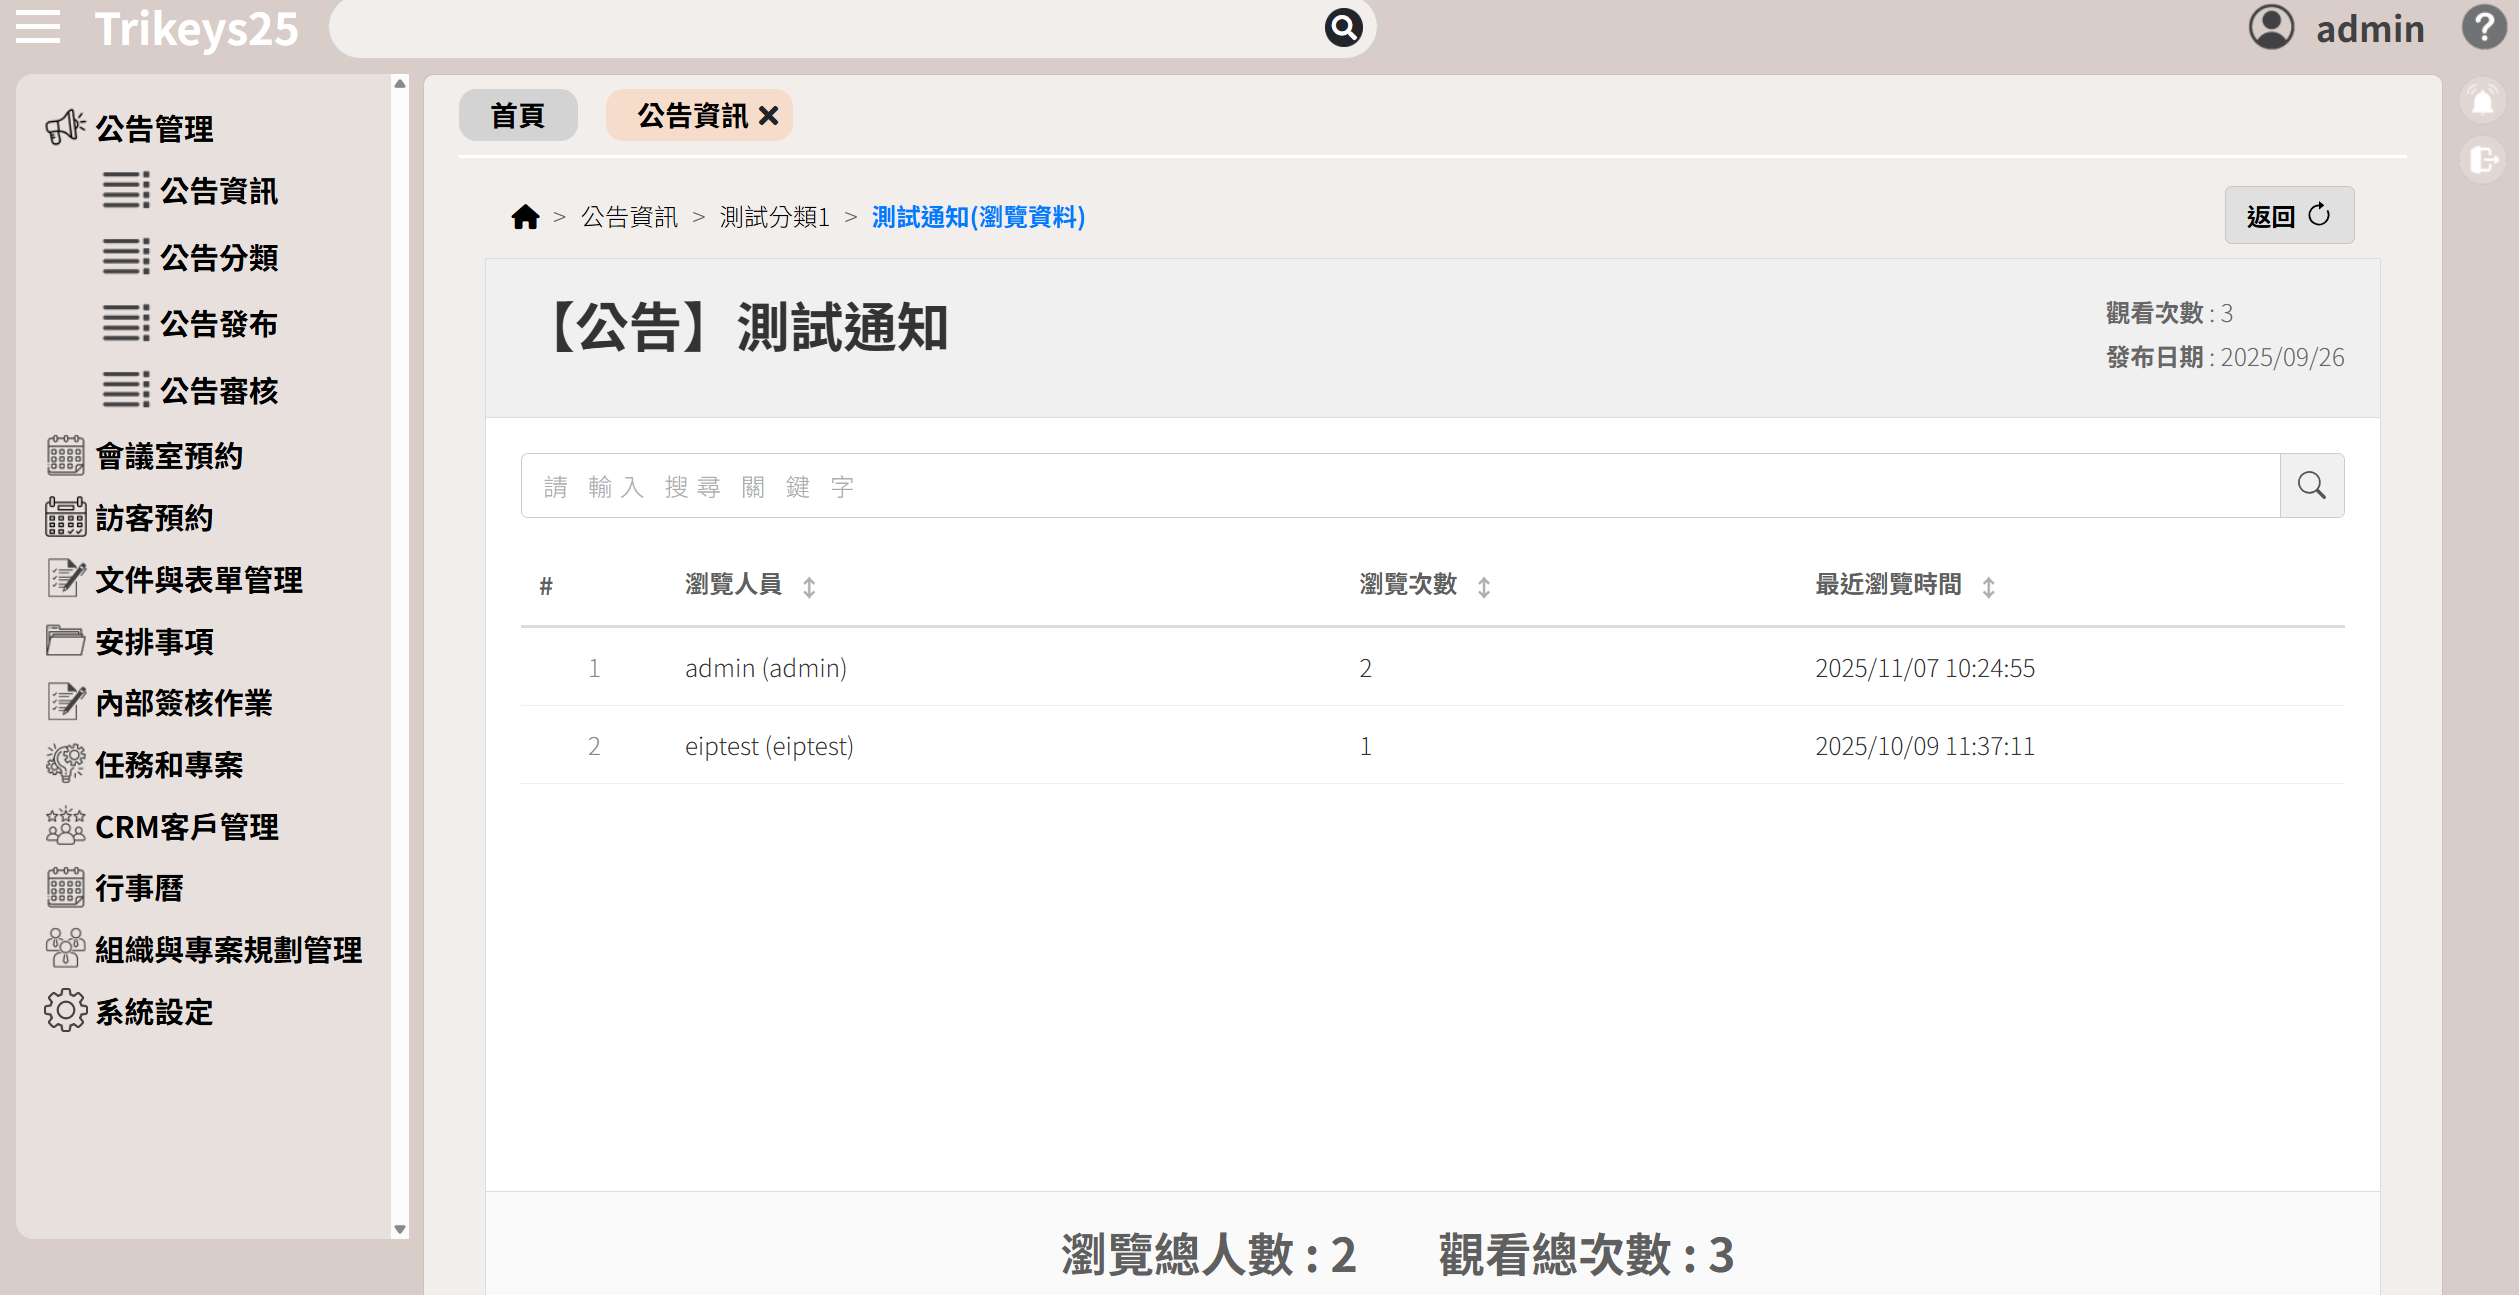The width and height of the screenshot is (2519, 1295).
Task: Click the home icon in breadcrumb
Action: [525, 217]
